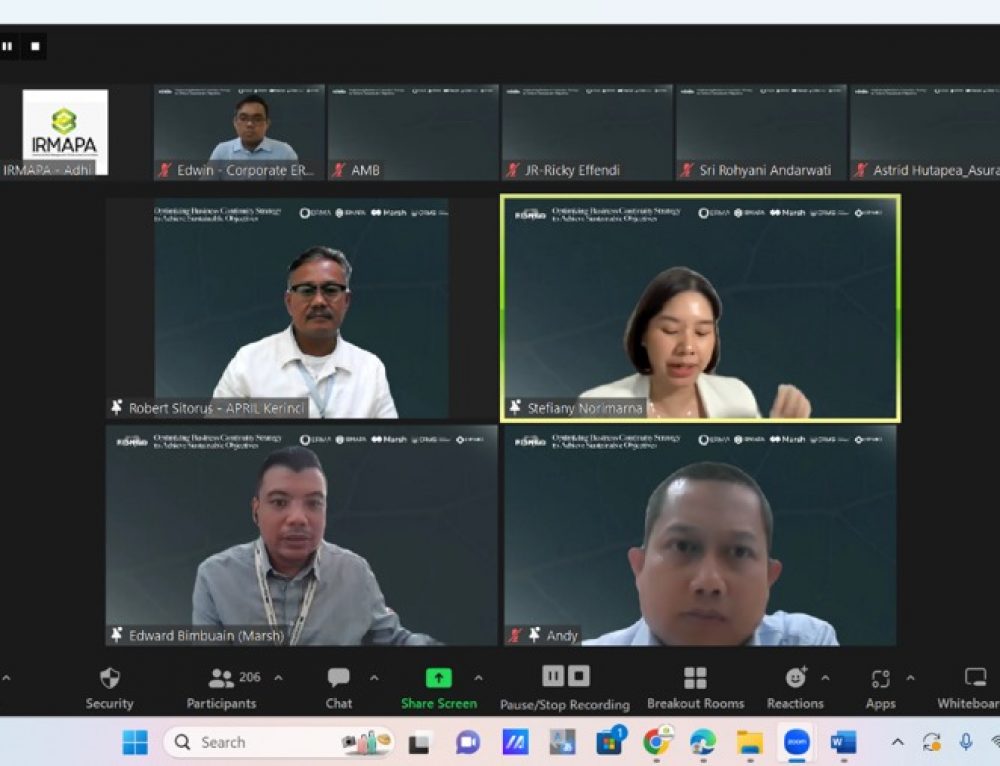Click the green Share Screen icon
Image resolution: width=1000 pixels, height=766 pixels.
[439, 678]
